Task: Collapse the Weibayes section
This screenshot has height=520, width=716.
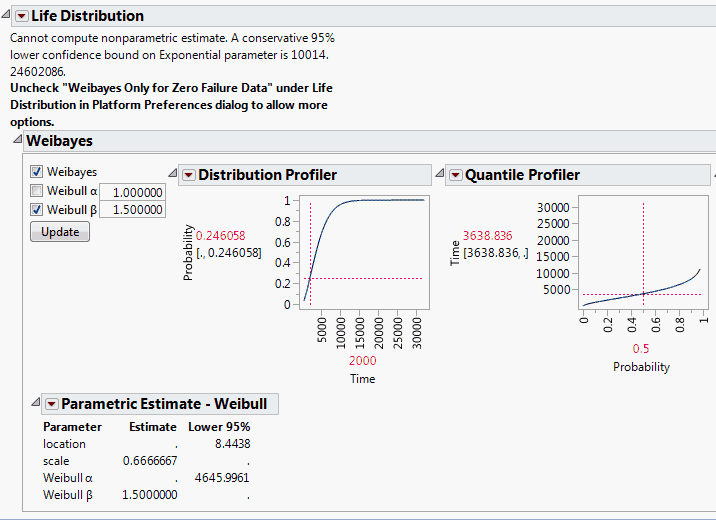Action: coord(15,141)
